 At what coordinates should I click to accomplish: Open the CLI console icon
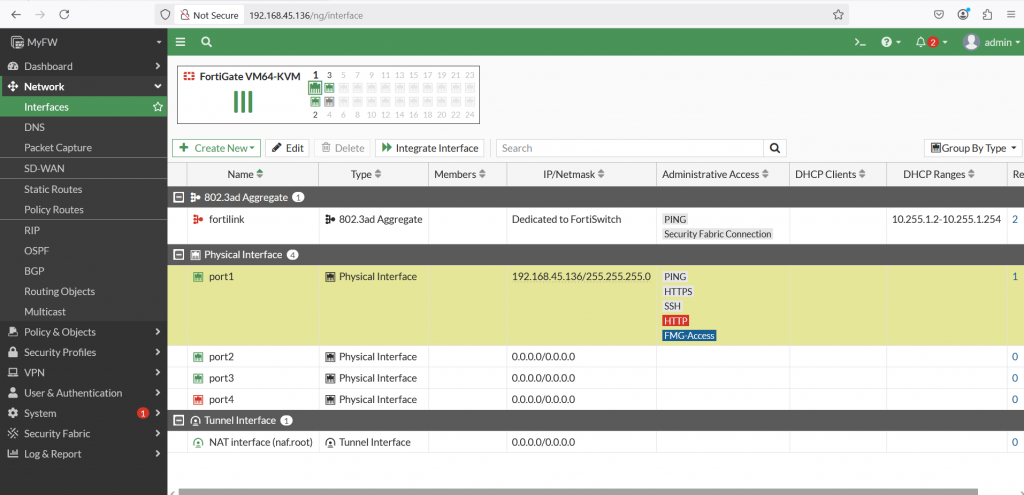[861, 42]
